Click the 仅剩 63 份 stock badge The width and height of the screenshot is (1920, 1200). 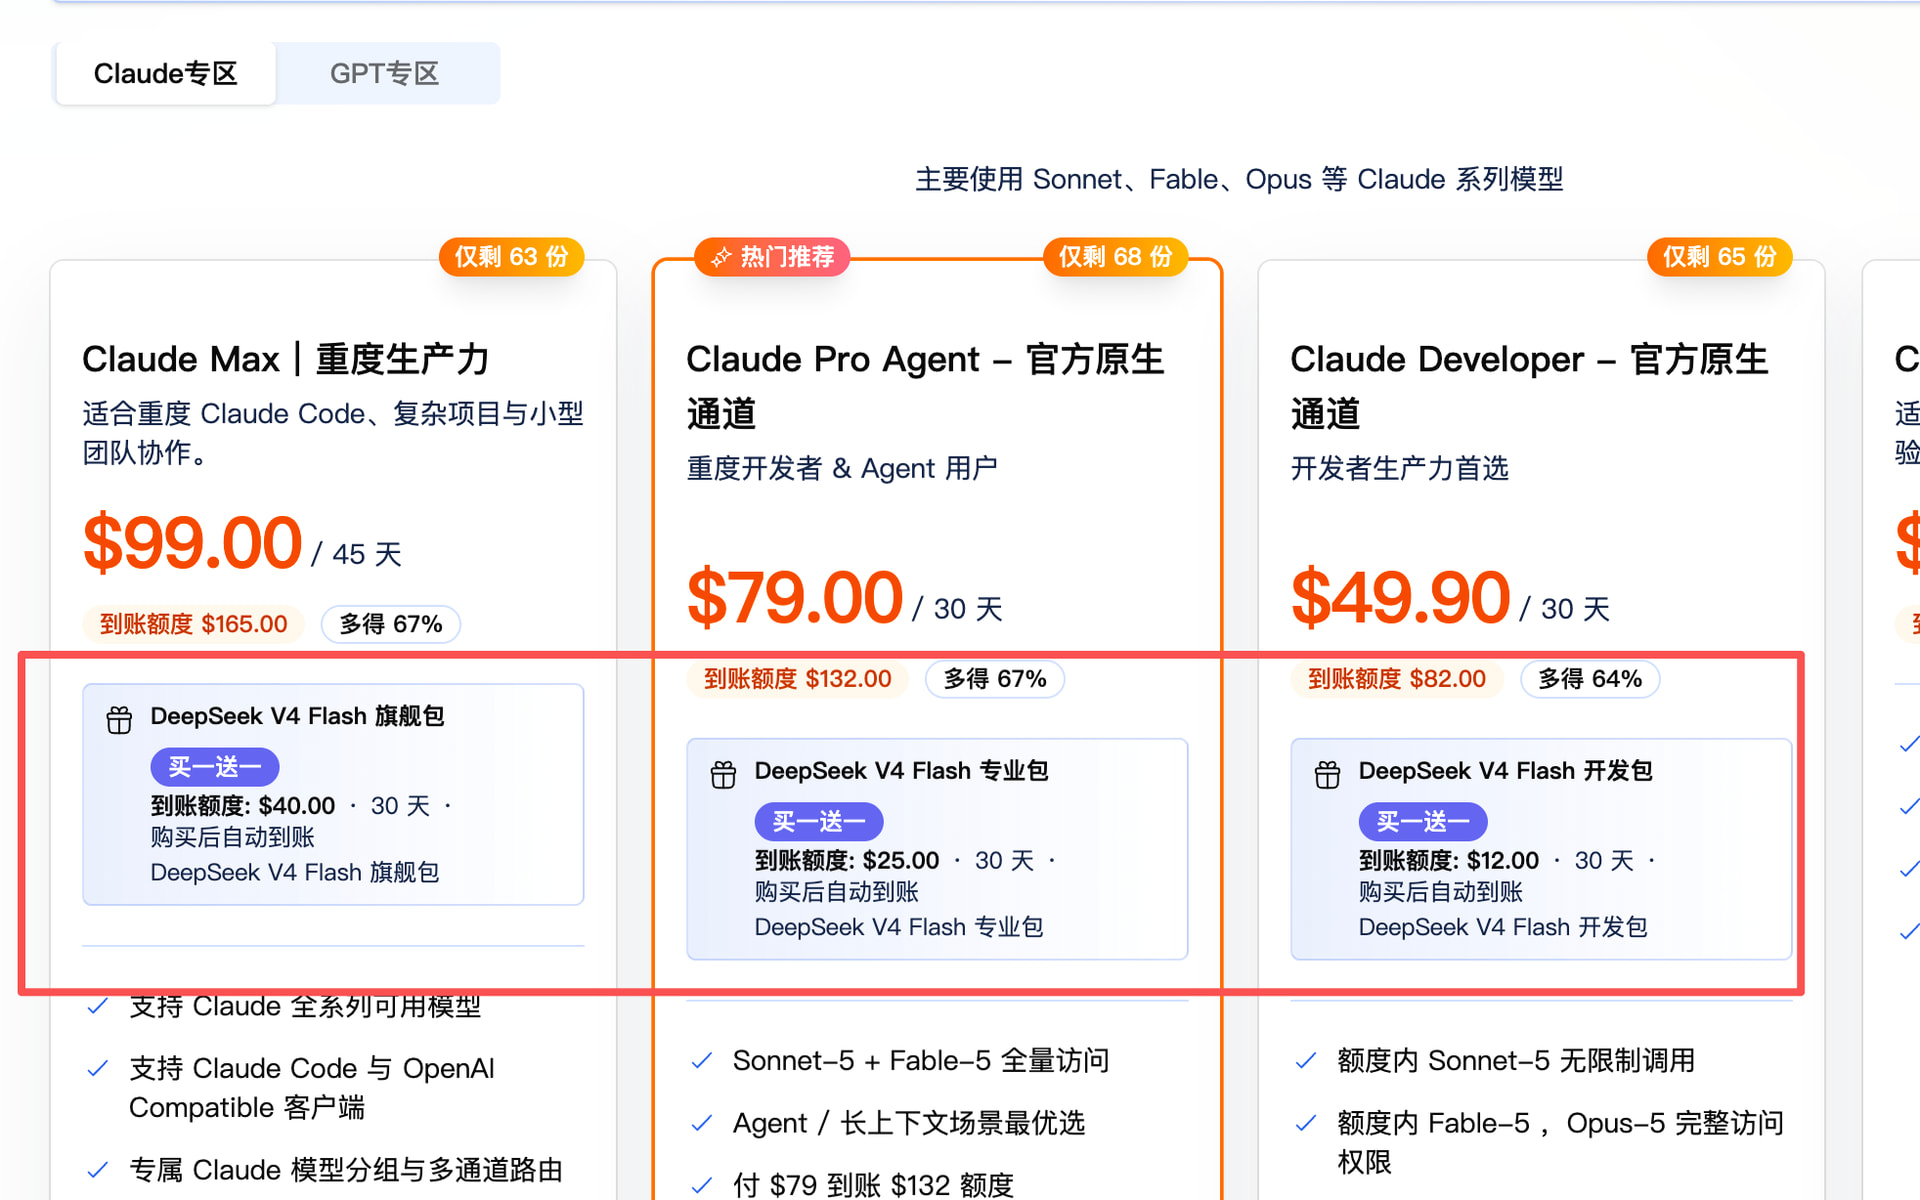coord(512,257)
